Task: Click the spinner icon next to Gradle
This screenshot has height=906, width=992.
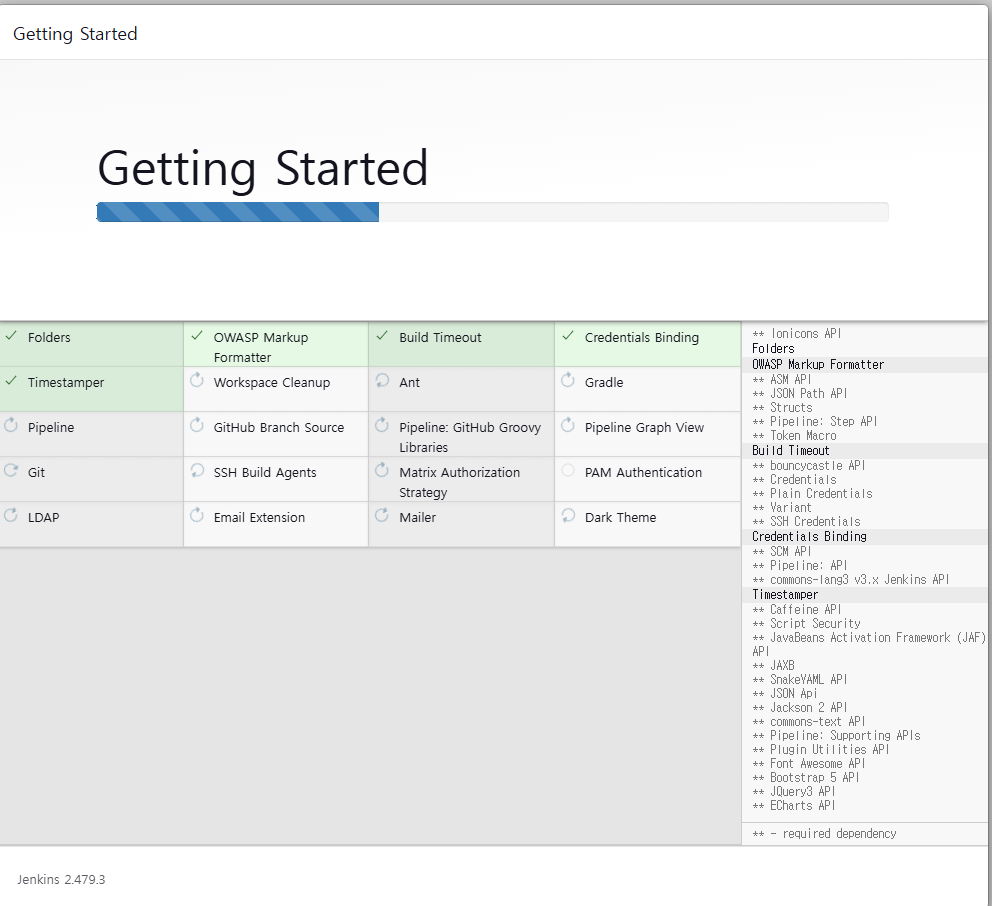Action: tap(568, 380)
